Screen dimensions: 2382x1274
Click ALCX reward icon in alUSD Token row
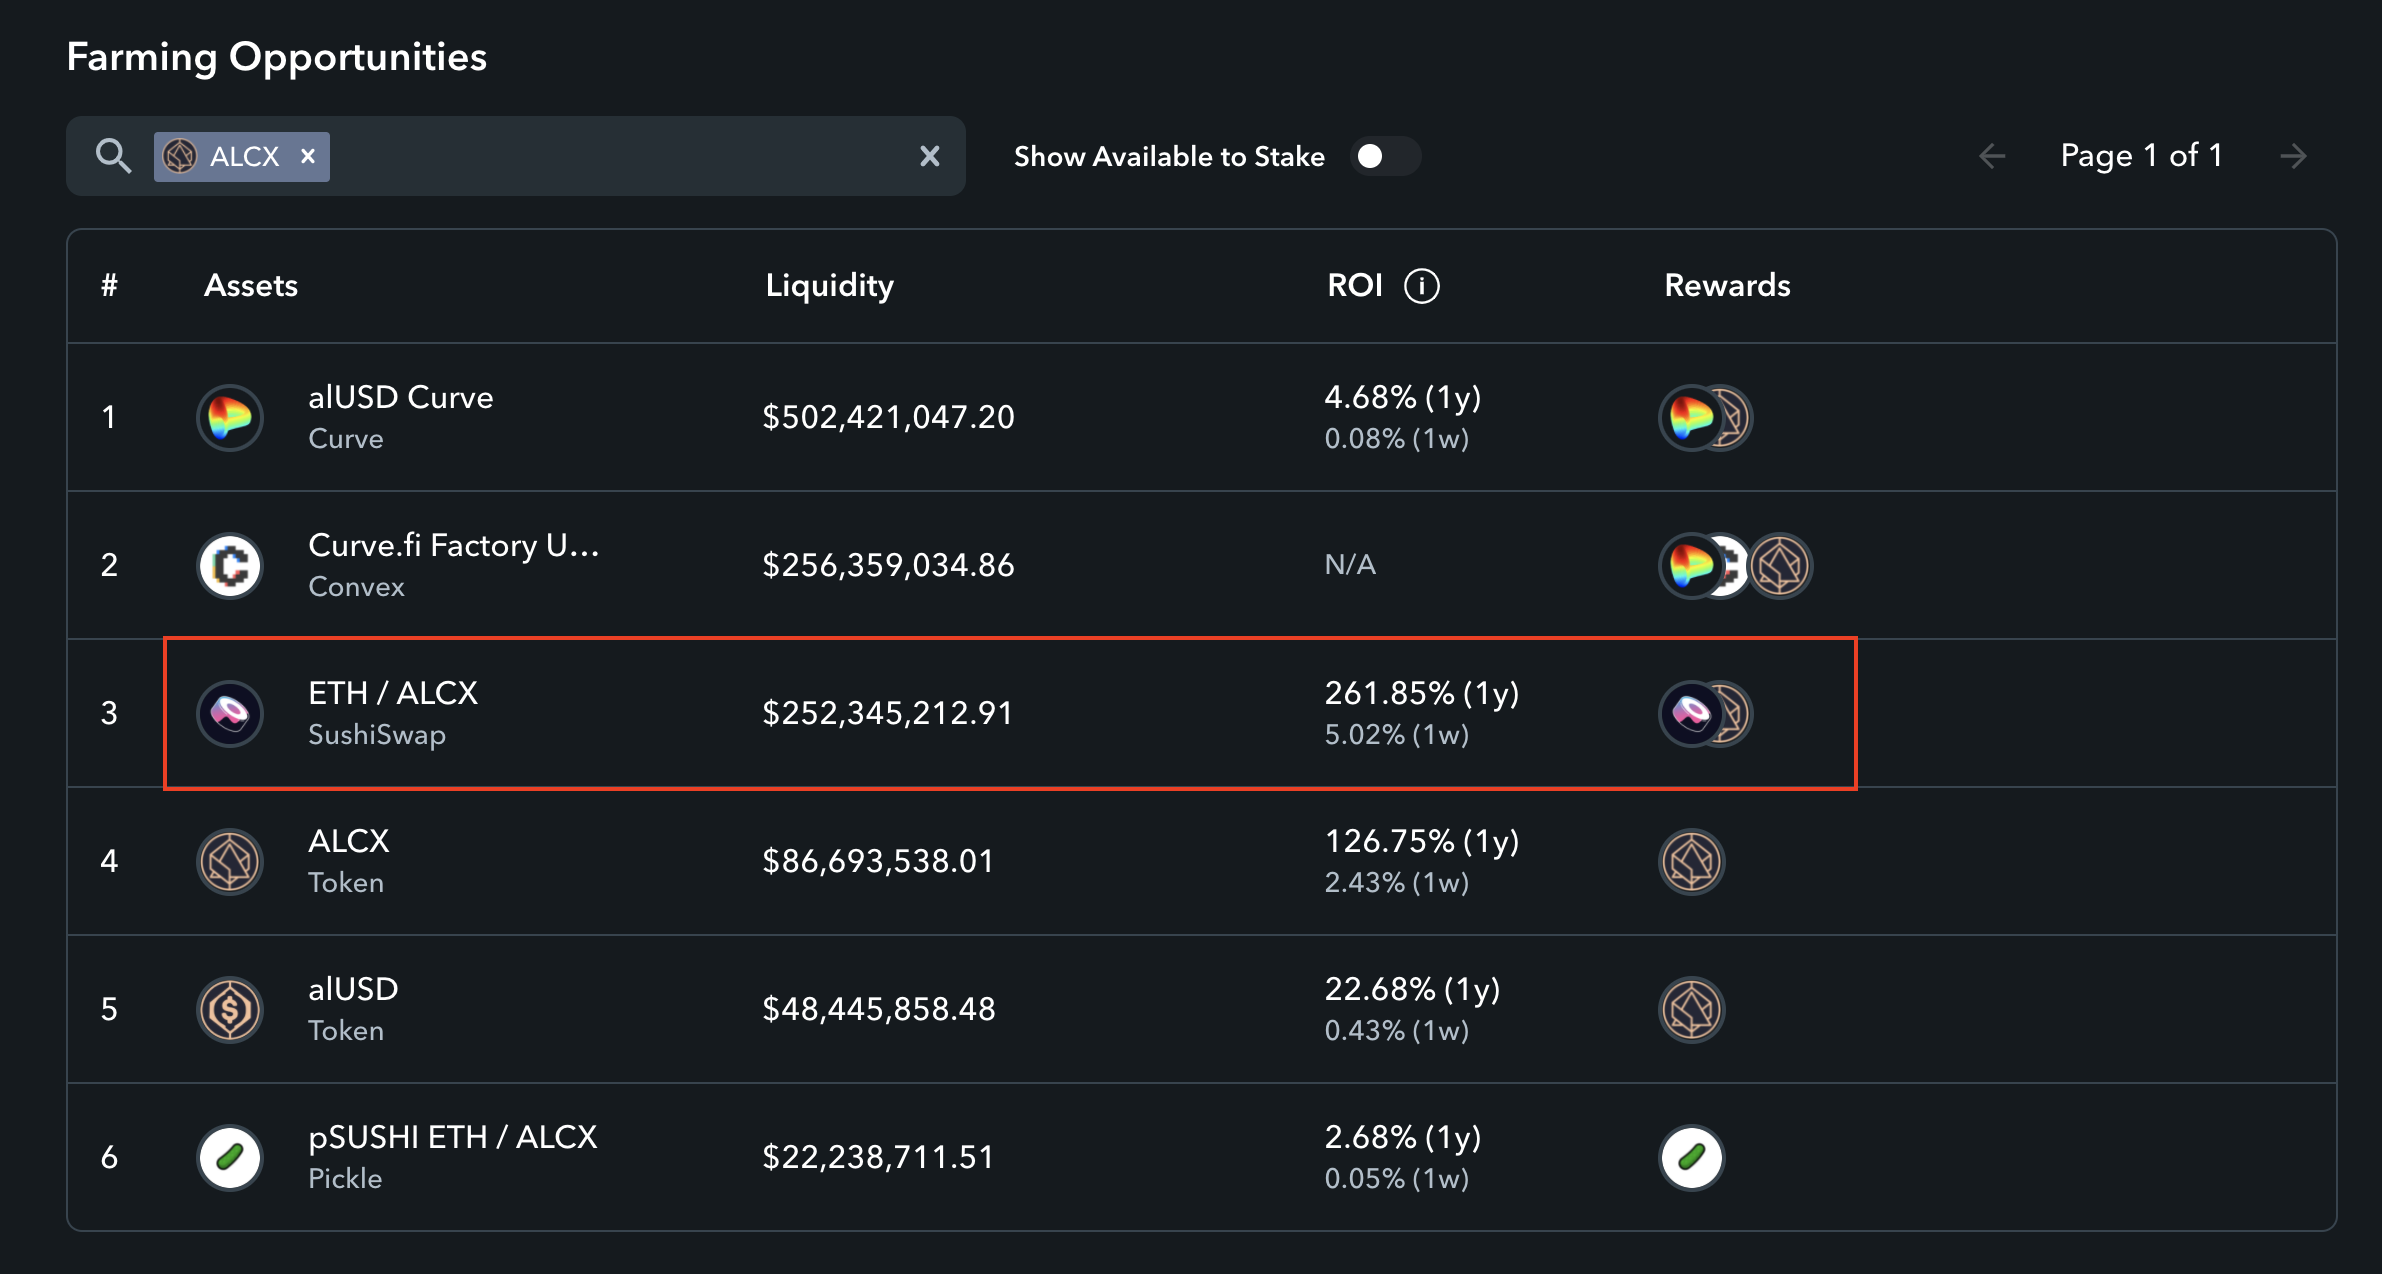[x=1692, y=1009]
